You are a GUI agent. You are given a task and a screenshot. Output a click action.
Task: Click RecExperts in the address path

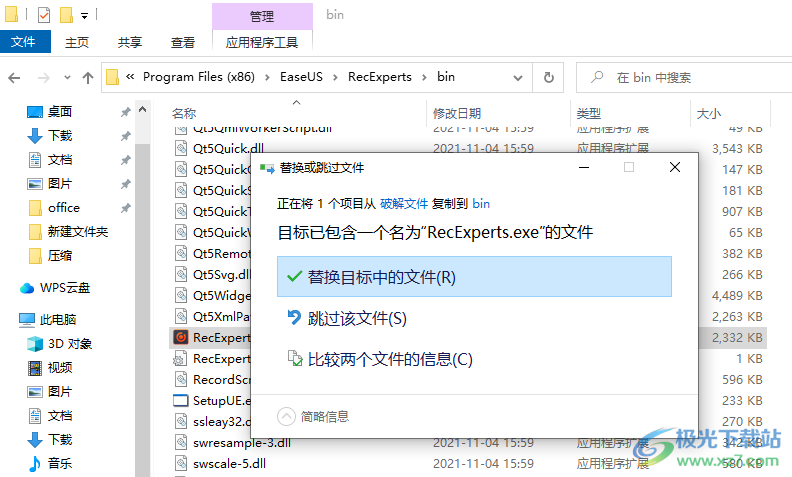pyautogui.click(x=380, y=77)
